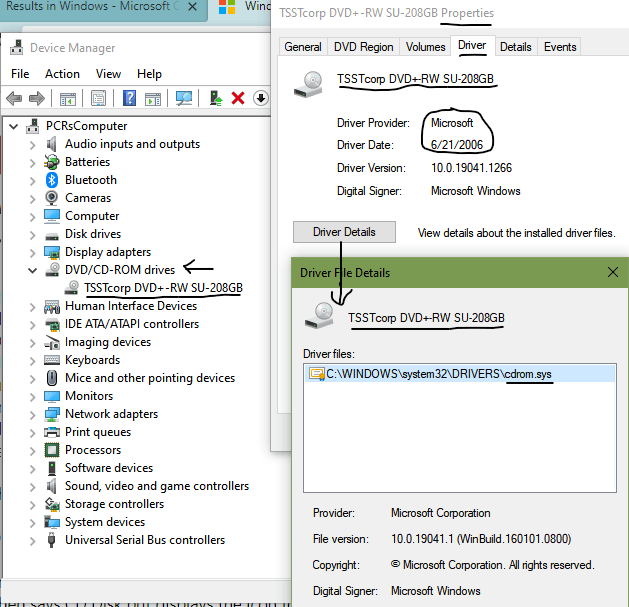This screenshot has height=607, width=629.
Task: Switch to the Volumes tab
Action: 425,47
